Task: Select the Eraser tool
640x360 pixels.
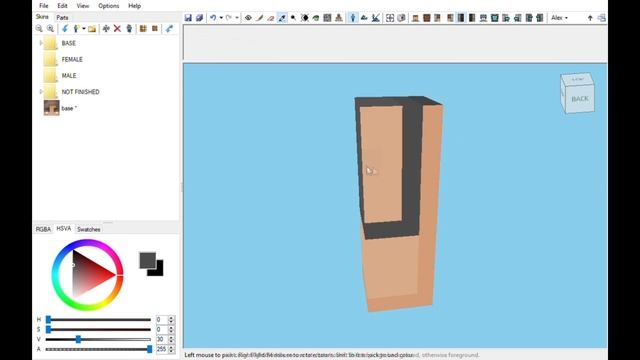Action: 271,18
